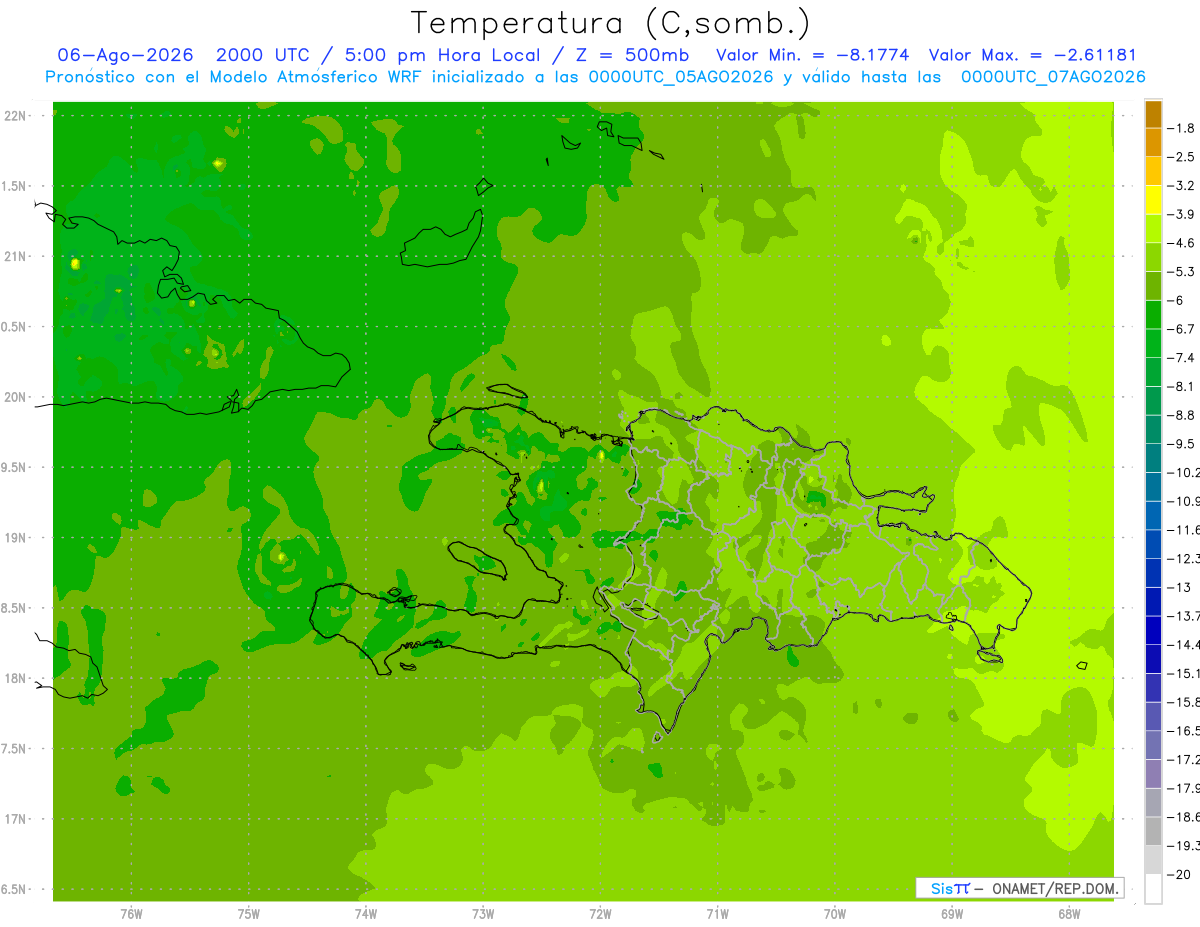Click the '-1.8' colorbar value
Screen dimensions: 1200x927
point(1181,128)
